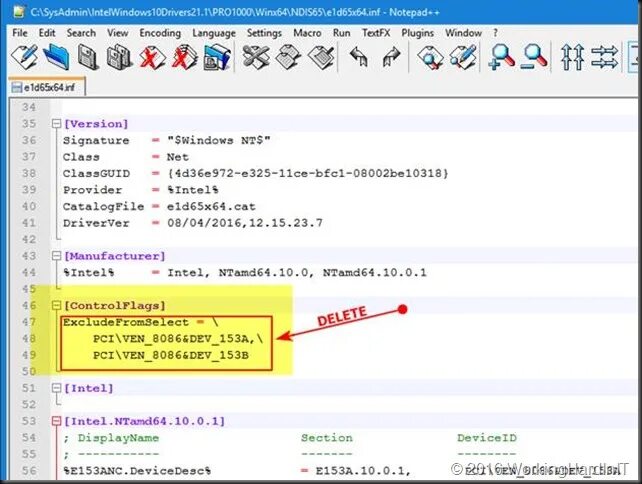The height and width of the screenshot is (484, 642).
Task: Print the document using printer icon
Action: 217,57
